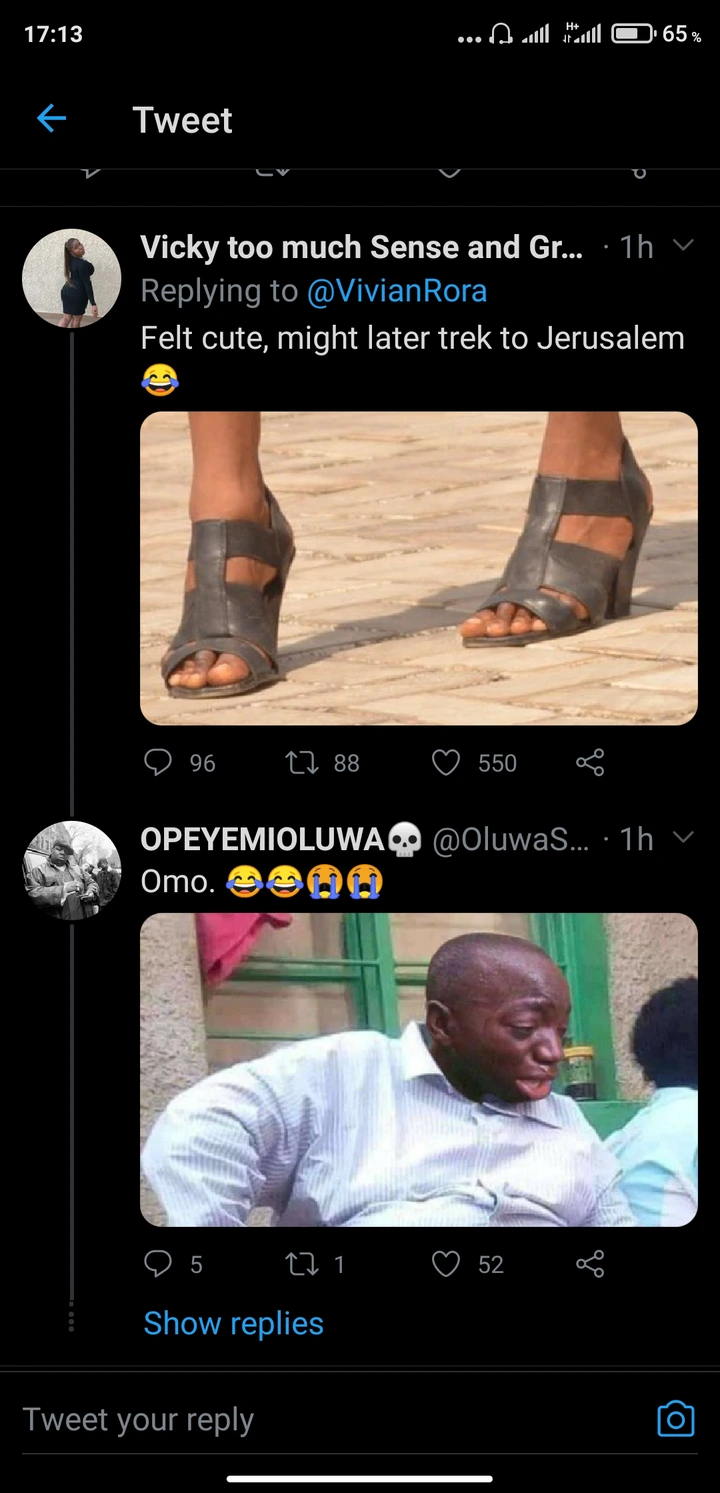
Task: Open the @VivianRora profile link
Action: tap(397, 291)
